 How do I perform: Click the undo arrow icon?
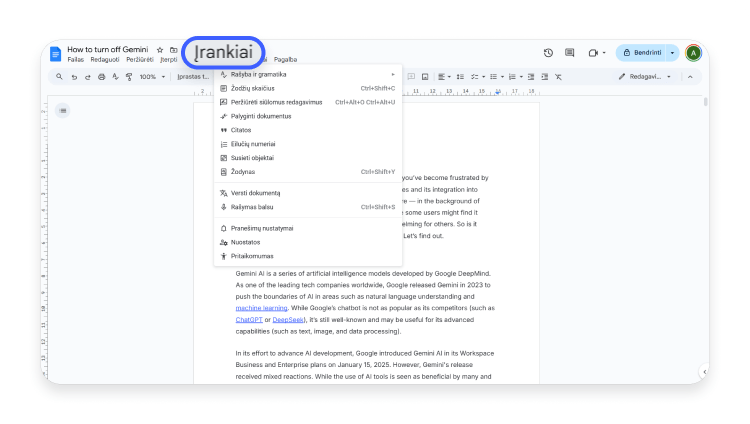point(74,77)
